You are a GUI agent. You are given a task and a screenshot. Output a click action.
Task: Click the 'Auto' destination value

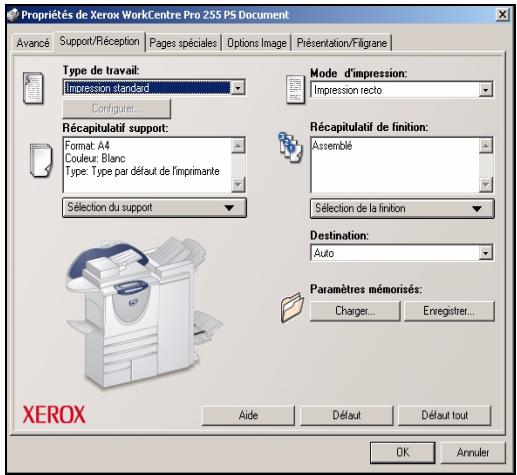coord(324,253)
